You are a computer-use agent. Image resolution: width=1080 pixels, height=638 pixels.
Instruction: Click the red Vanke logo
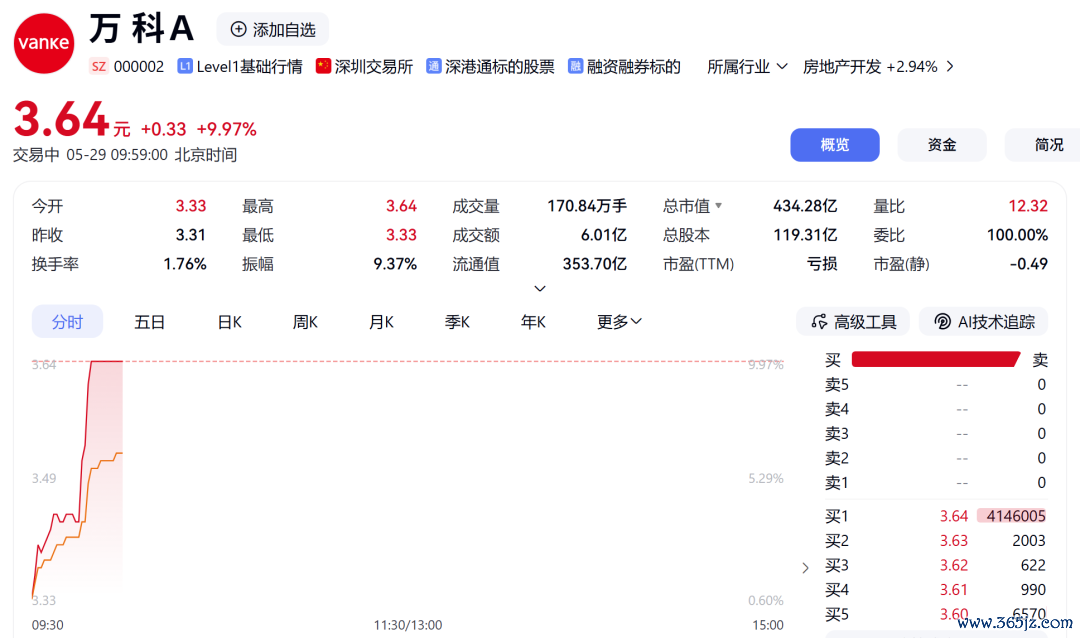coord(43,43)
